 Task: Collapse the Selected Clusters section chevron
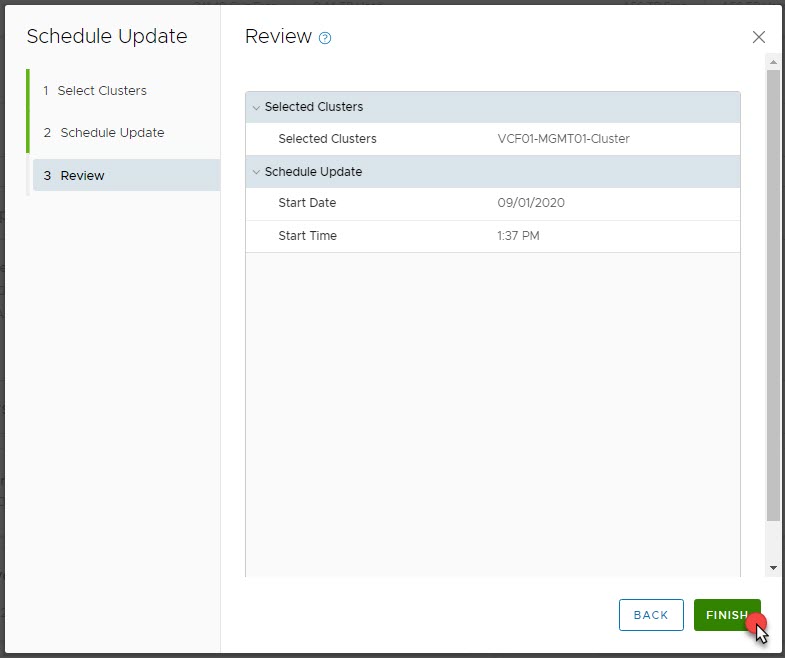[256, 107]
